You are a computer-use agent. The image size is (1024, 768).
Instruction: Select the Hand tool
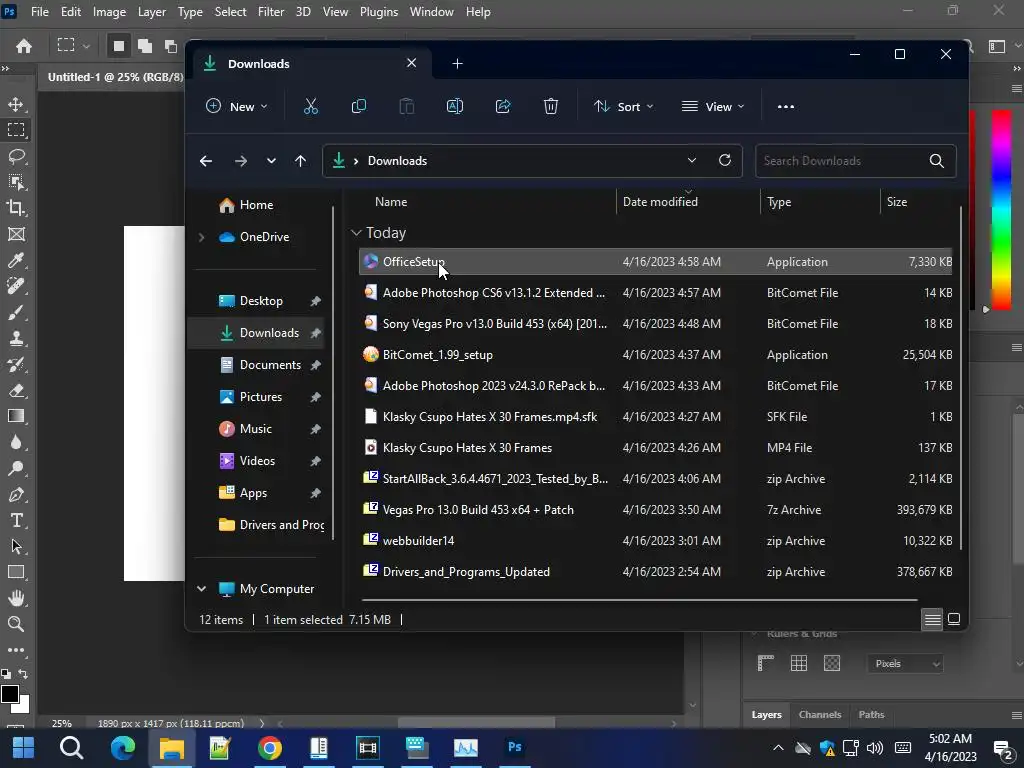[16, 598]
